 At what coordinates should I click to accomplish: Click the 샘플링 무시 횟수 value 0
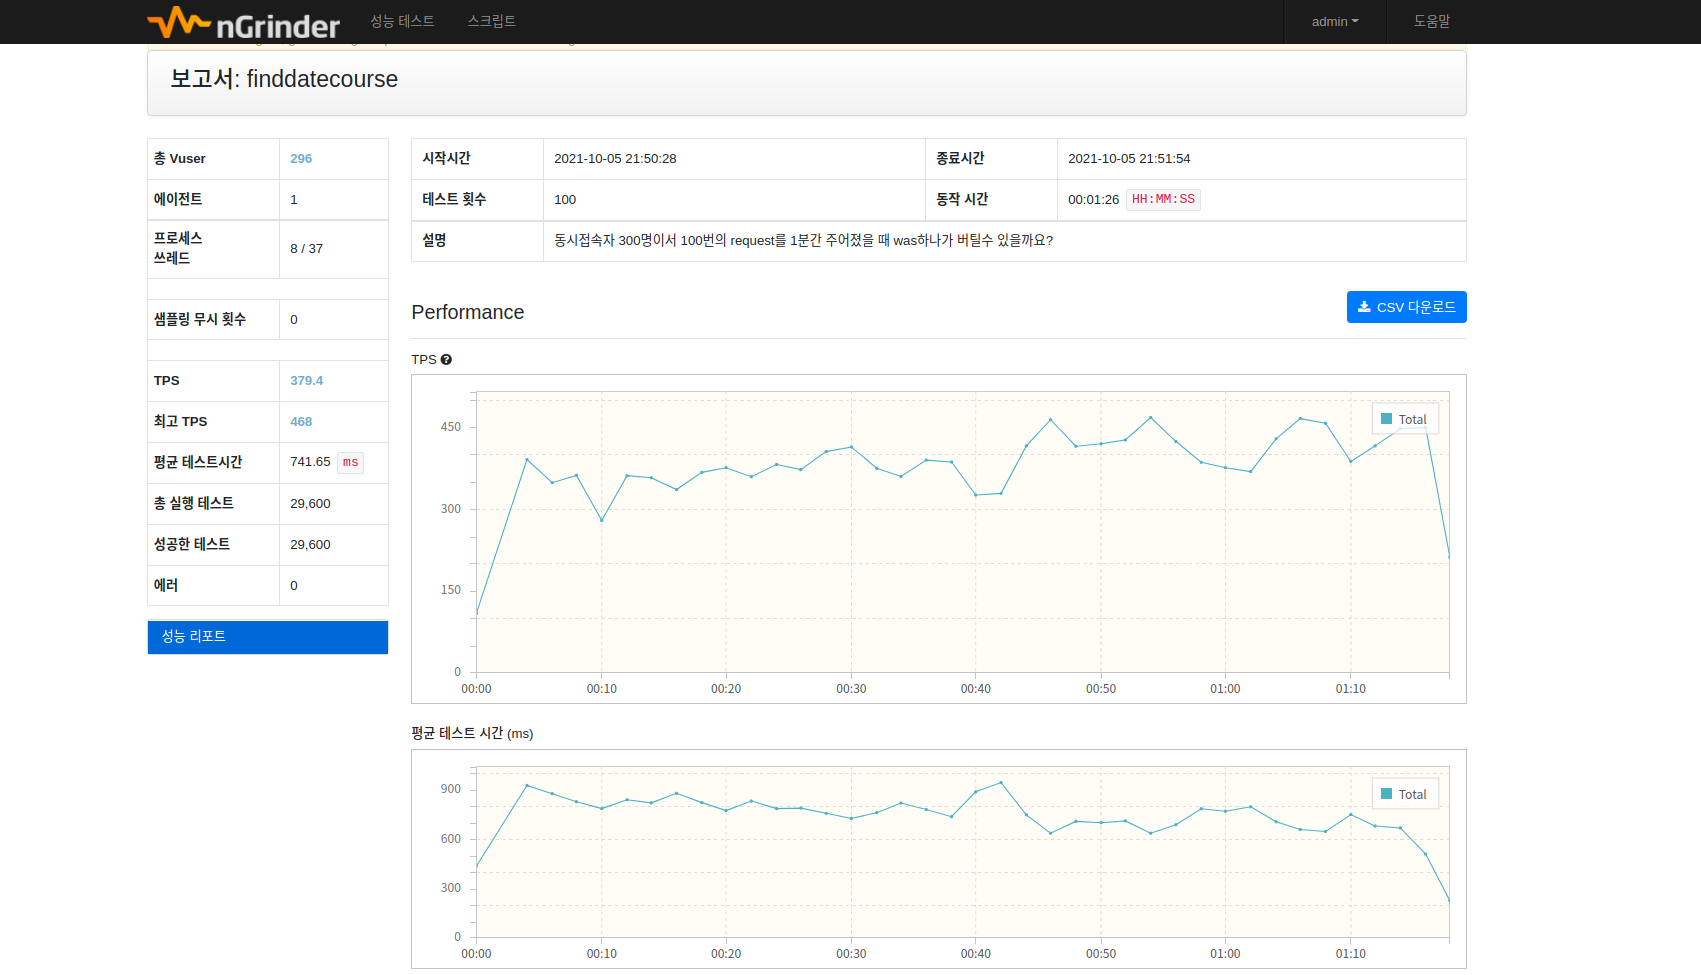(294, 320)
